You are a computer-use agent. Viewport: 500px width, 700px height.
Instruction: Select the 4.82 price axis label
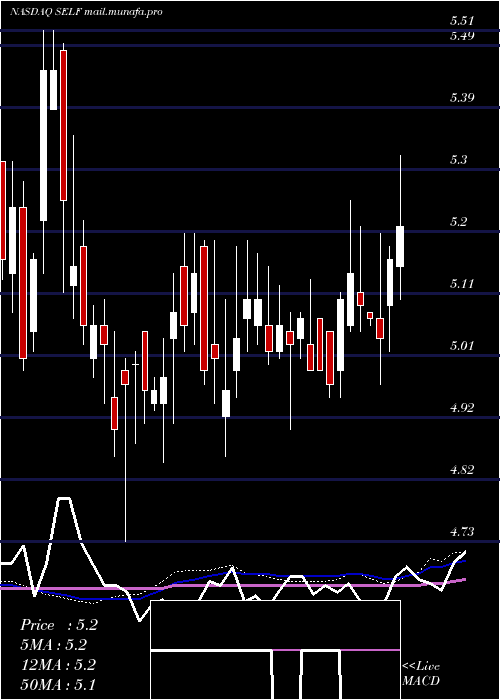point(462,470)
